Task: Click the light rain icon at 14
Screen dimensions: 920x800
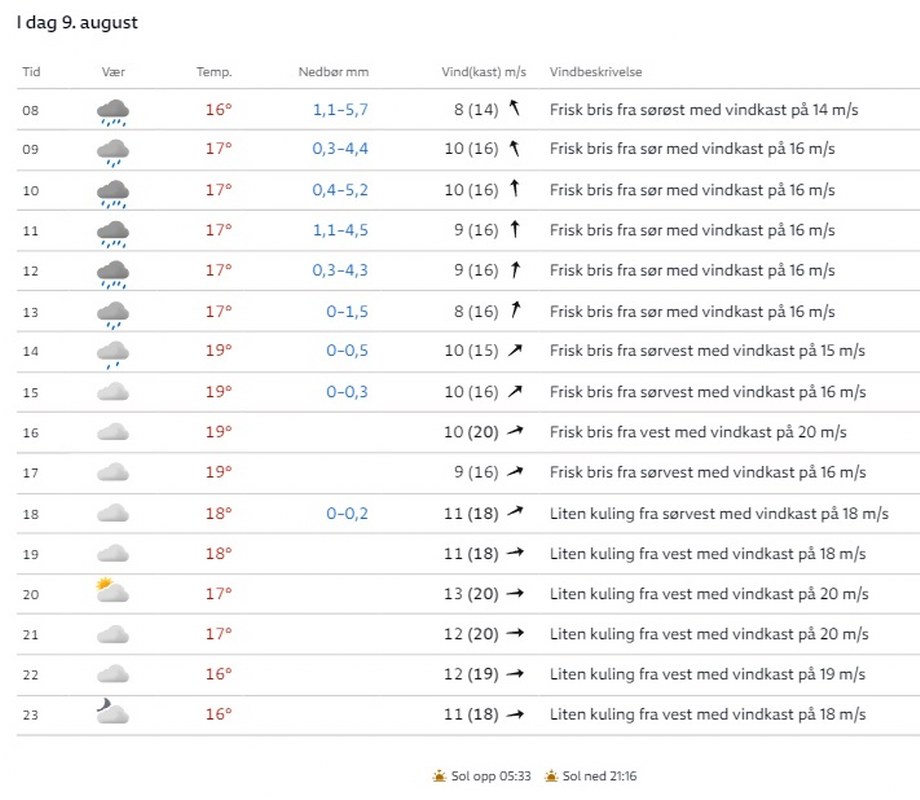Action: point(113,353)
